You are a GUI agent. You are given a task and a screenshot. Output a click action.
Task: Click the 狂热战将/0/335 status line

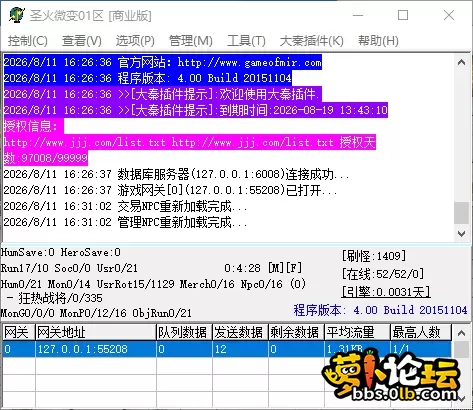[x=55, y=298]
